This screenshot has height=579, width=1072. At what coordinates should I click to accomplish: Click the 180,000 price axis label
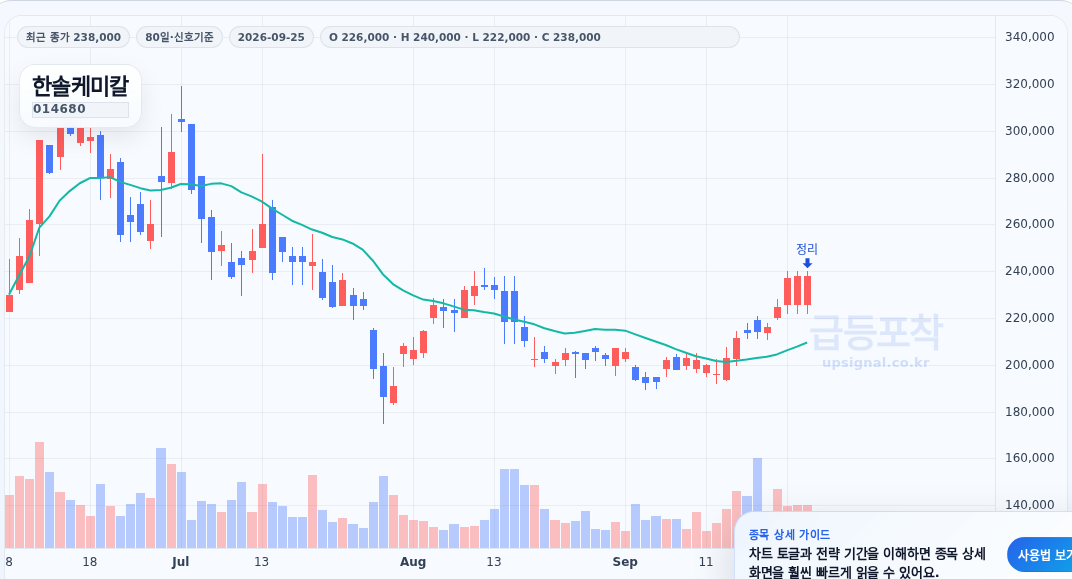click(x=1029, y=412)
